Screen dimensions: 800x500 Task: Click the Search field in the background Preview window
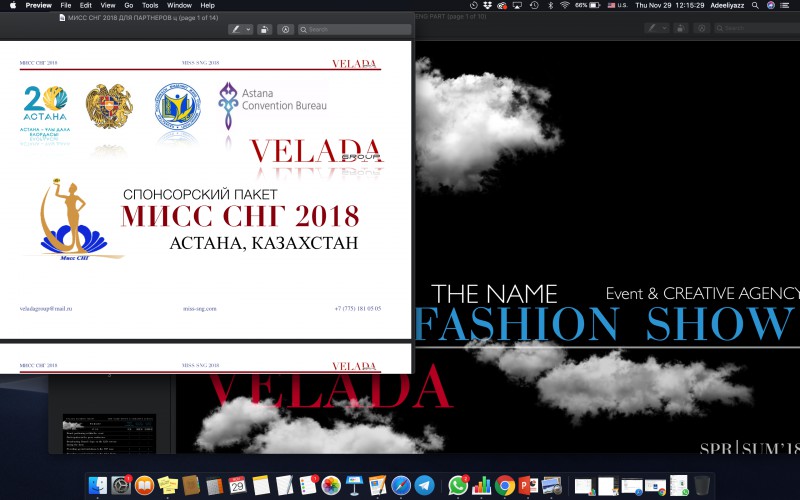(x=757, y=29)
